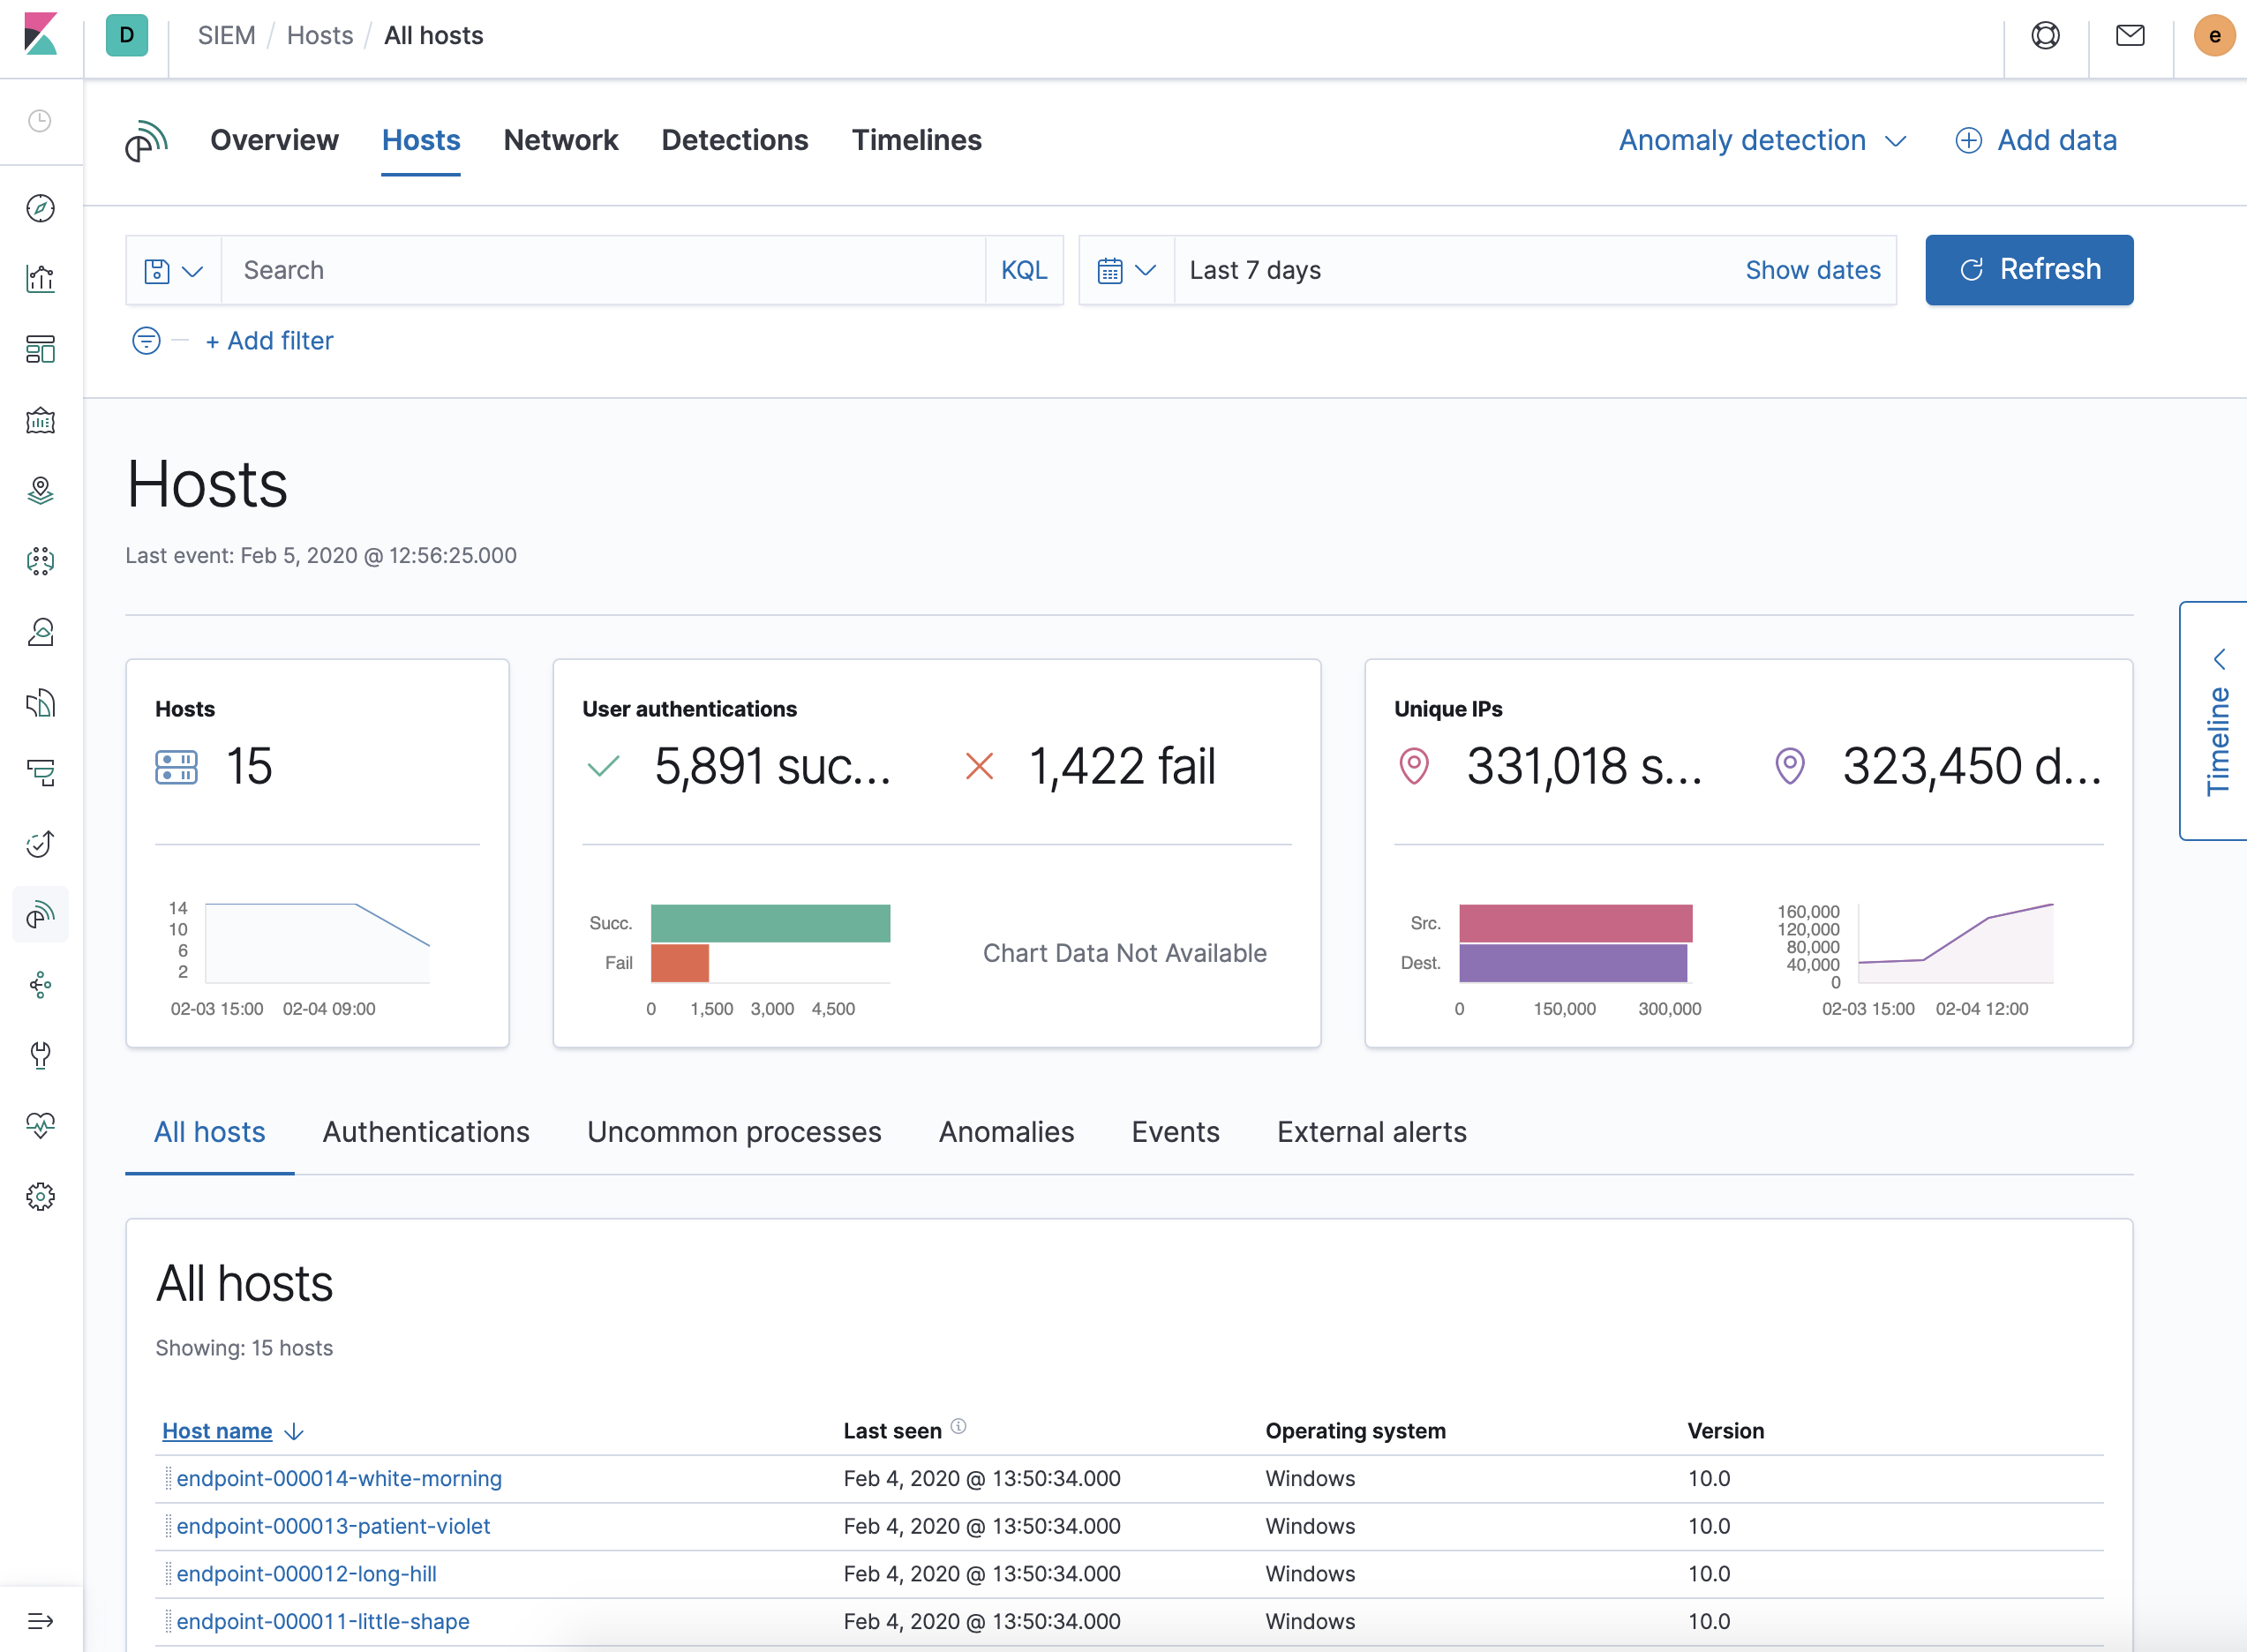Click into the Search query field

(600, 270)
